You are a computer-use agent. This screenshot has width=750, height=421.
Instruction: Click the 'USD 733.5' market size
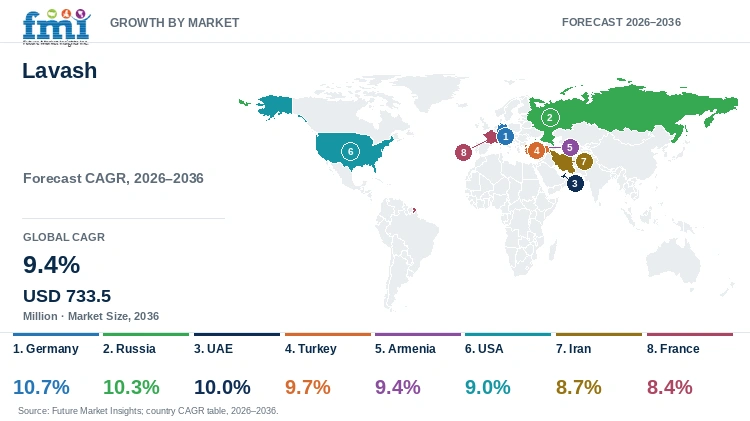pyautogui.click(x=67, y=296)
